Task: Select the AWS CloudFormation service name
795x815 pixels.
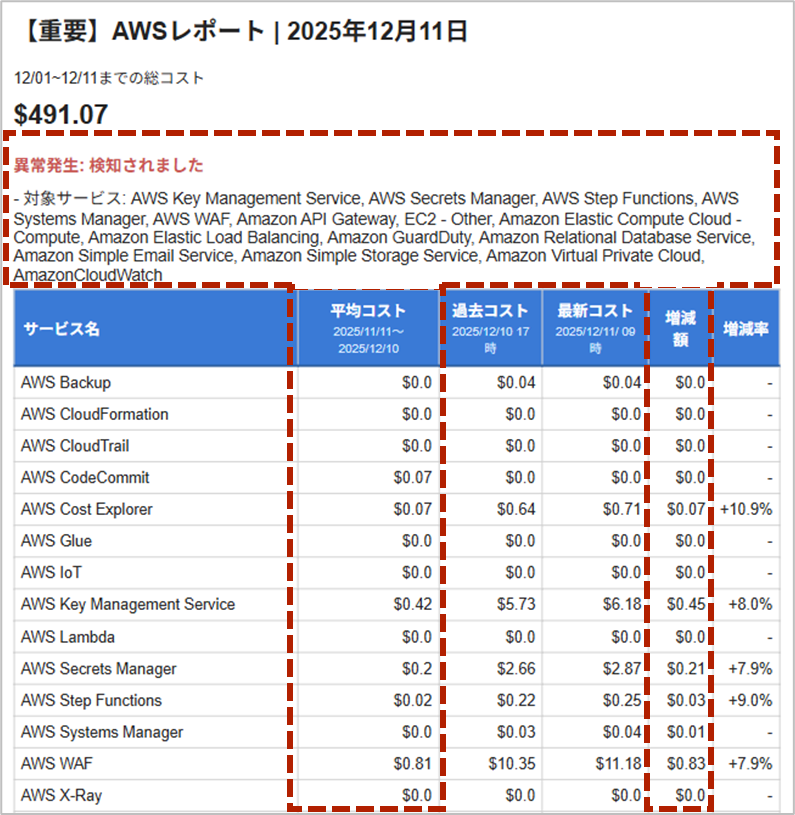Action: point(94,414)
